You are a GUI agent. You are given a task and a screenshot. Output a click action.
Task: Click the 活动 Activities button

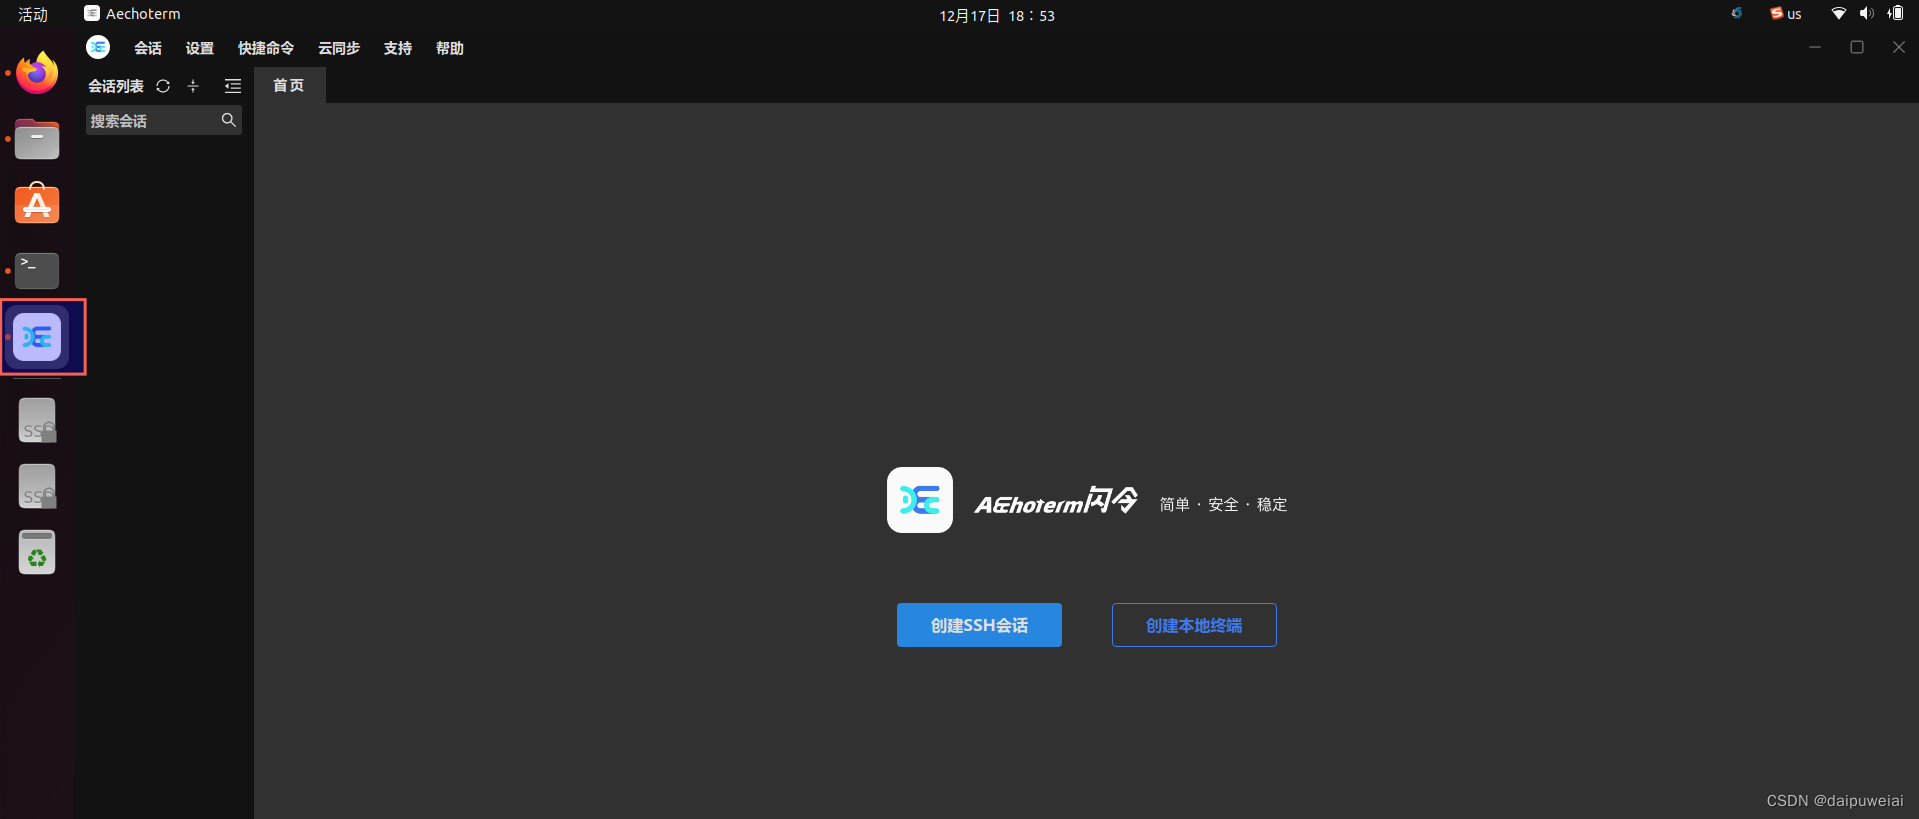tap(33, 14)
